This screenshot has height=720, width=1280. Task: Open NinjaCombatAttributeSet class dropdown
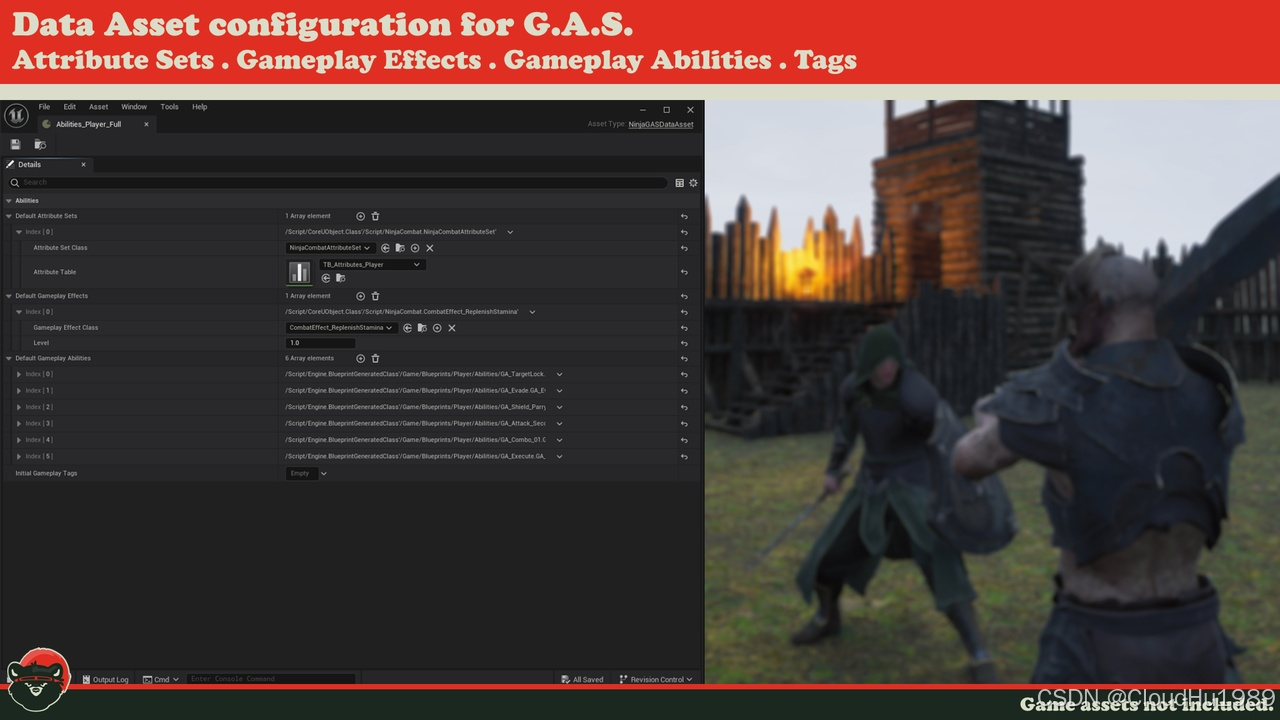pyautogui.click(x=330, y=248)
